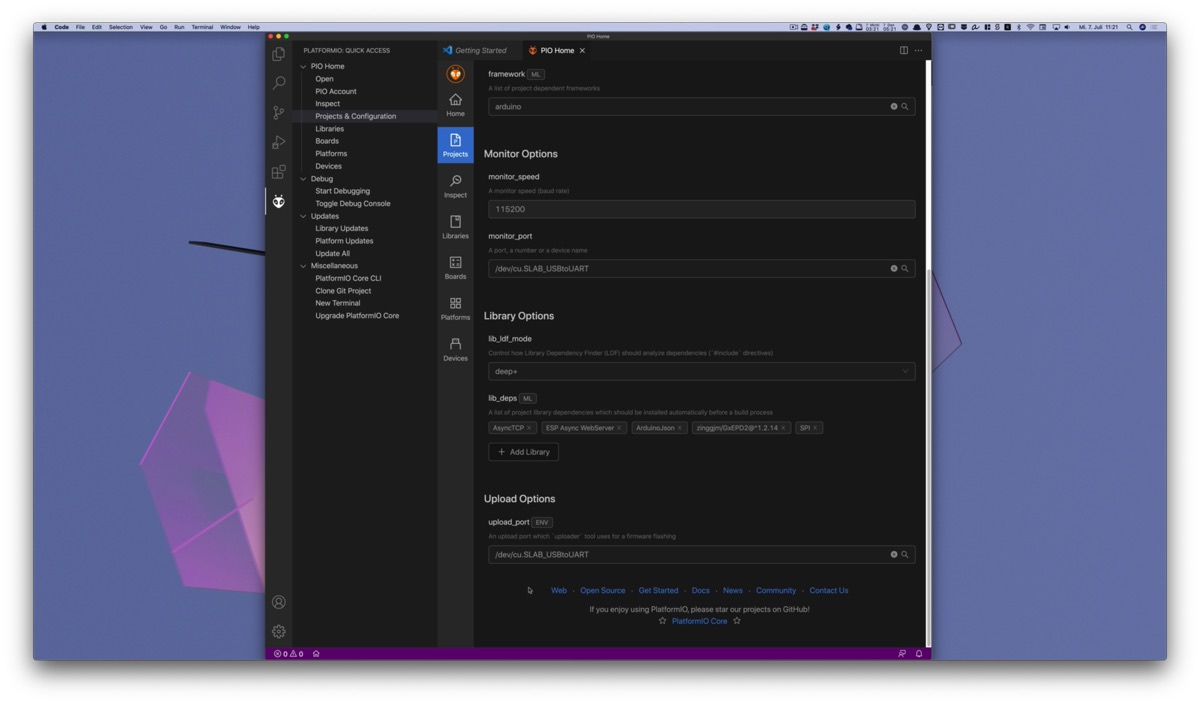Image resolution: width=1200 pixels, height=704 pixels.
Task: Open the Devices section in PIO sidebar
Action: point(455,349)
